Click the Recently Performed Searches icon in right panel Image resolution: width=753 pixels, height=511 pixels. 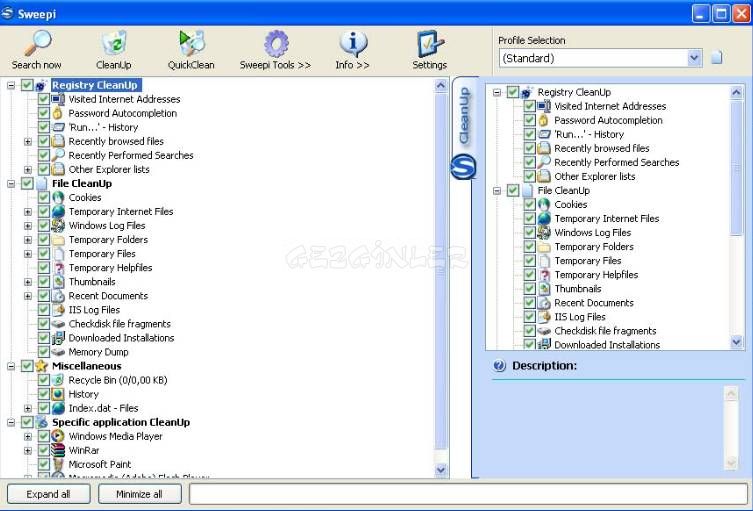[x=544, y=162]
